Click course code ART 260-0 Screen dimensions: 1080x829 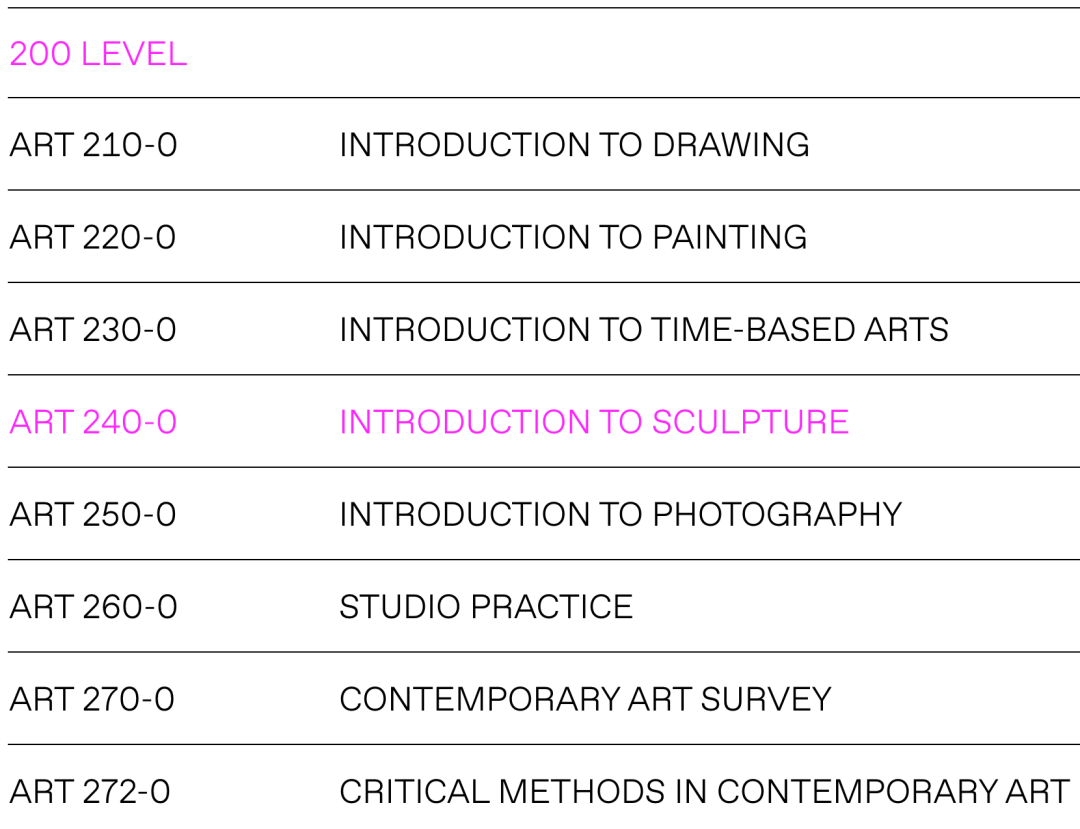93,607
